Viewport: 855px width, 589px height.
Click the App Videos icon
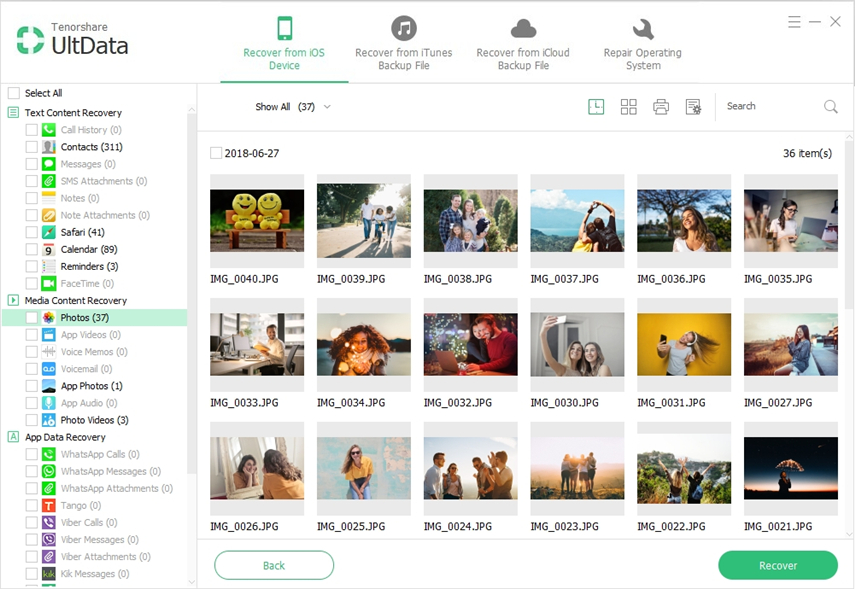[49, 335]
